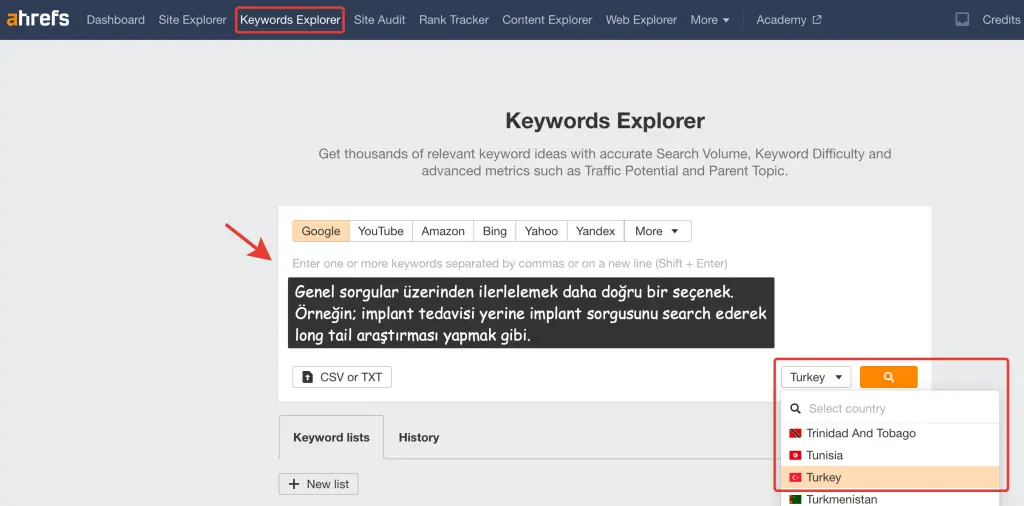The height and width of the screenshot is (506, 1024).
Task: Select the Yahoo search engine
Action: tap(541, 231)
